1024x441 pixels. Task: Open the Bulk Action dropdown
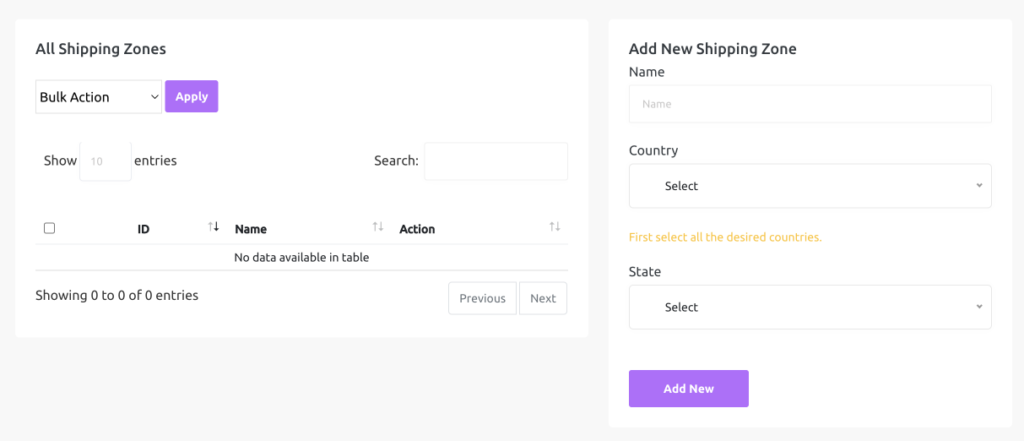(x=99, y=97)
